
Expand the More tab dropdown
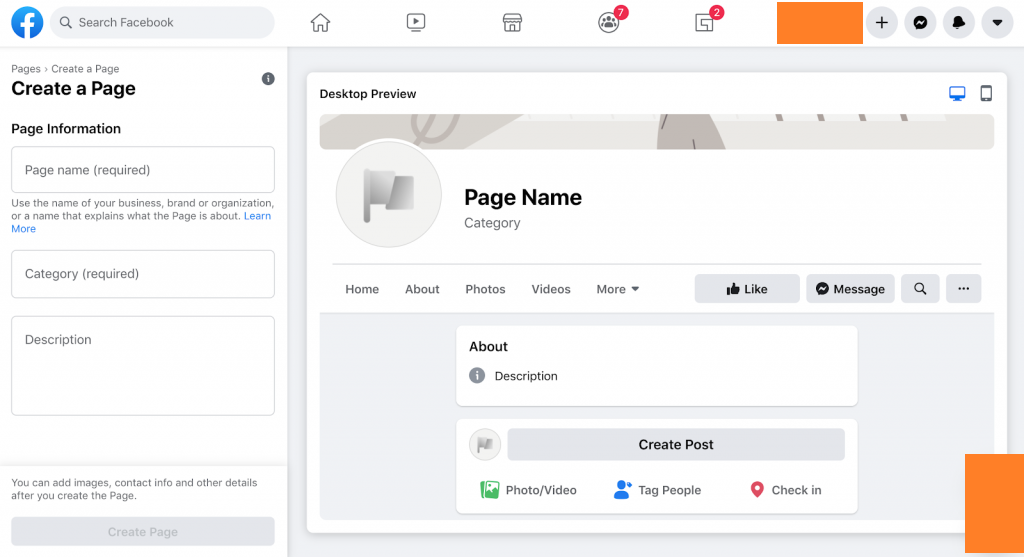click(618, 289)
